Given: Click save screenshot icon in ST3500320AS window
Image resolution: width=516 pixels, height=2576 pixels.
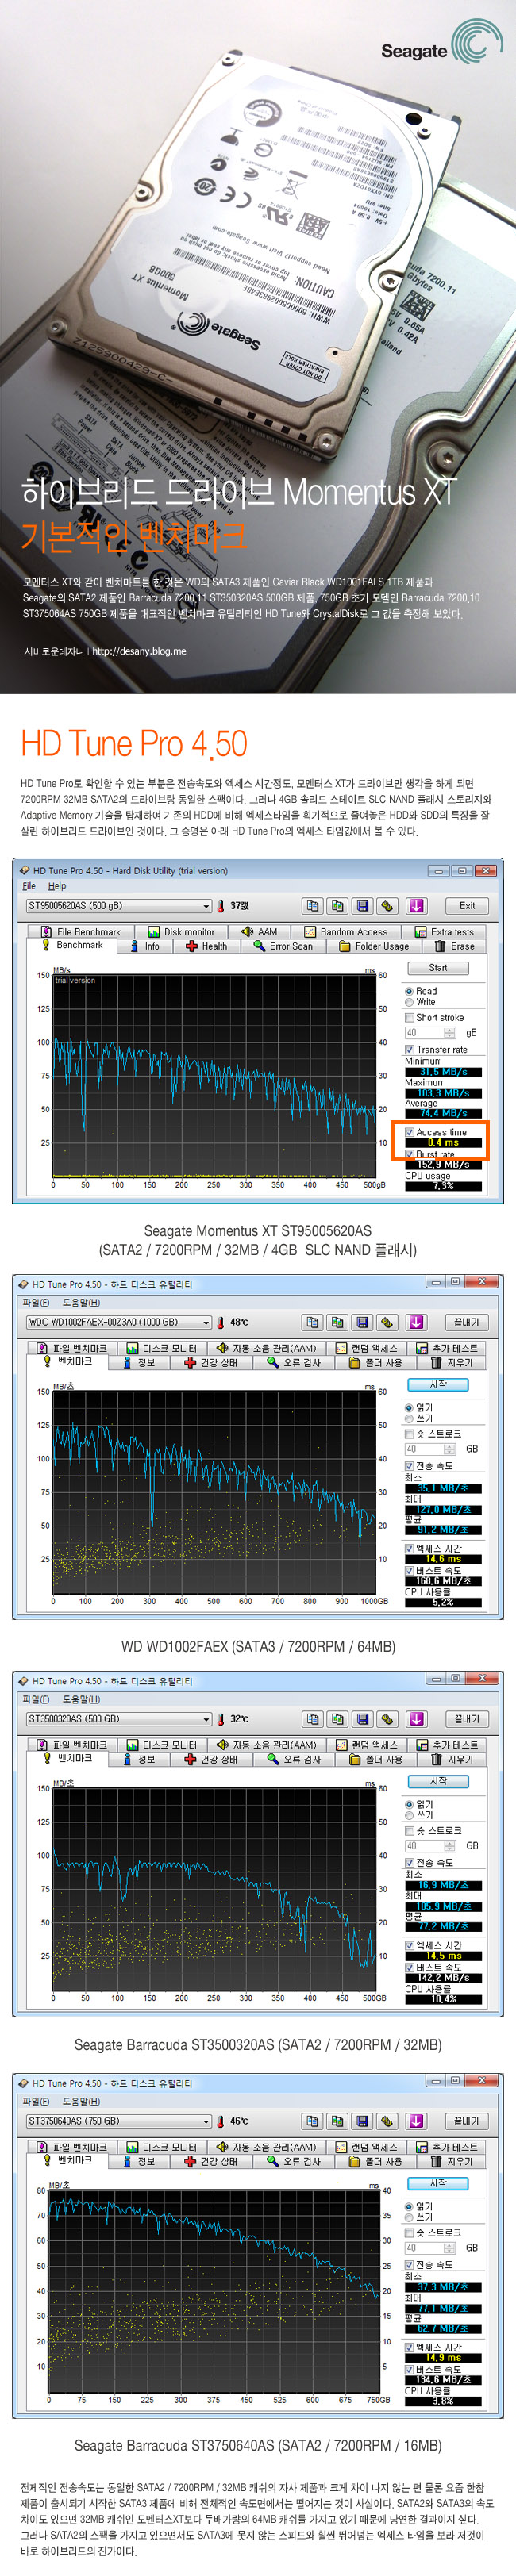Looking at the screenshot, I should [x=363, y=1719].
